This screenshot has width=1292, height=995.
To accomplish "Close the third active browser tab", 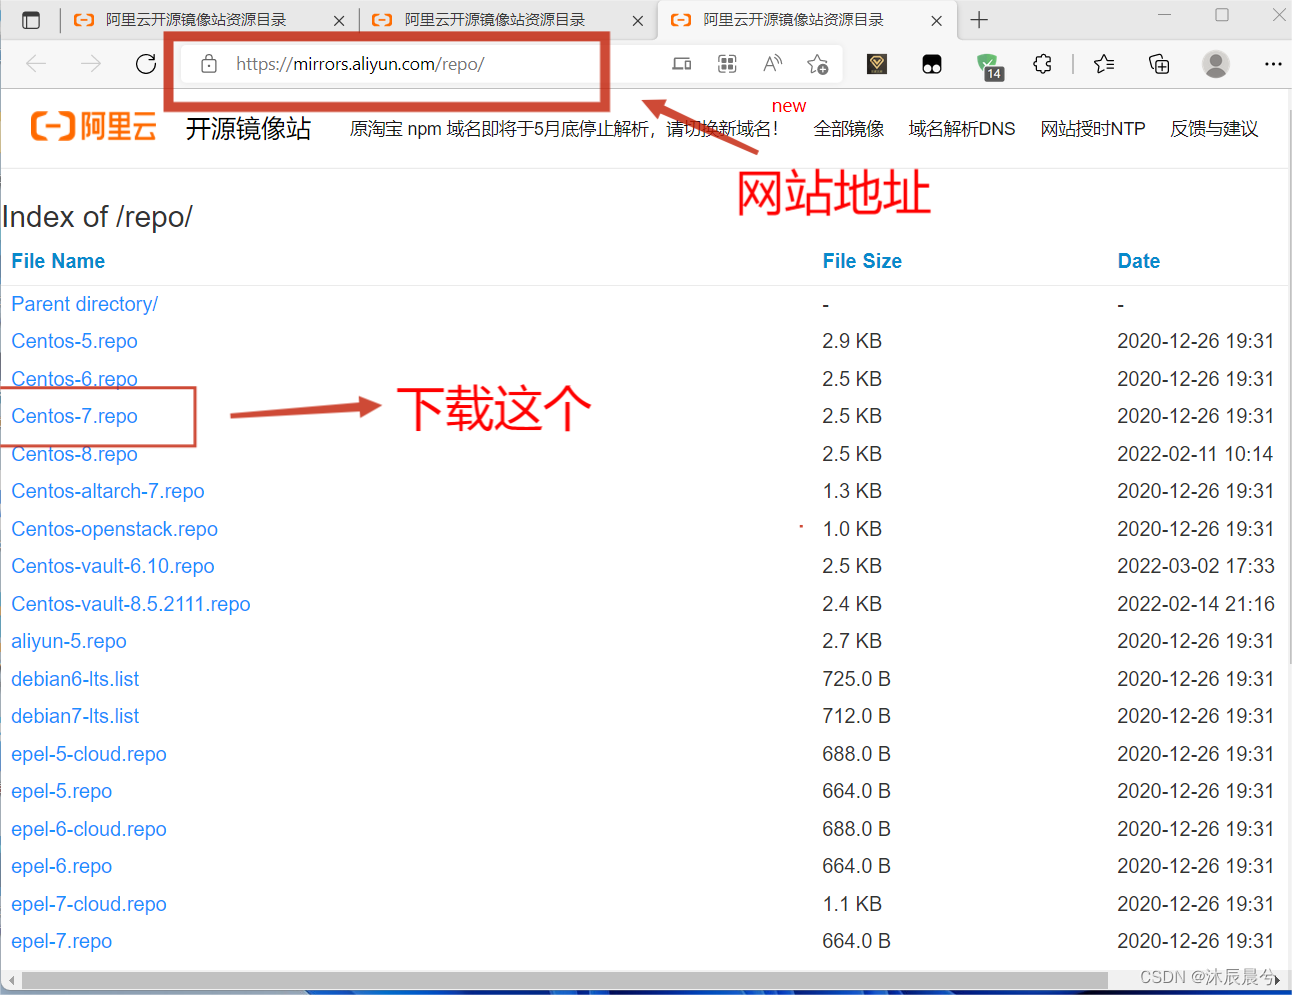I will [x=936, y=20].
